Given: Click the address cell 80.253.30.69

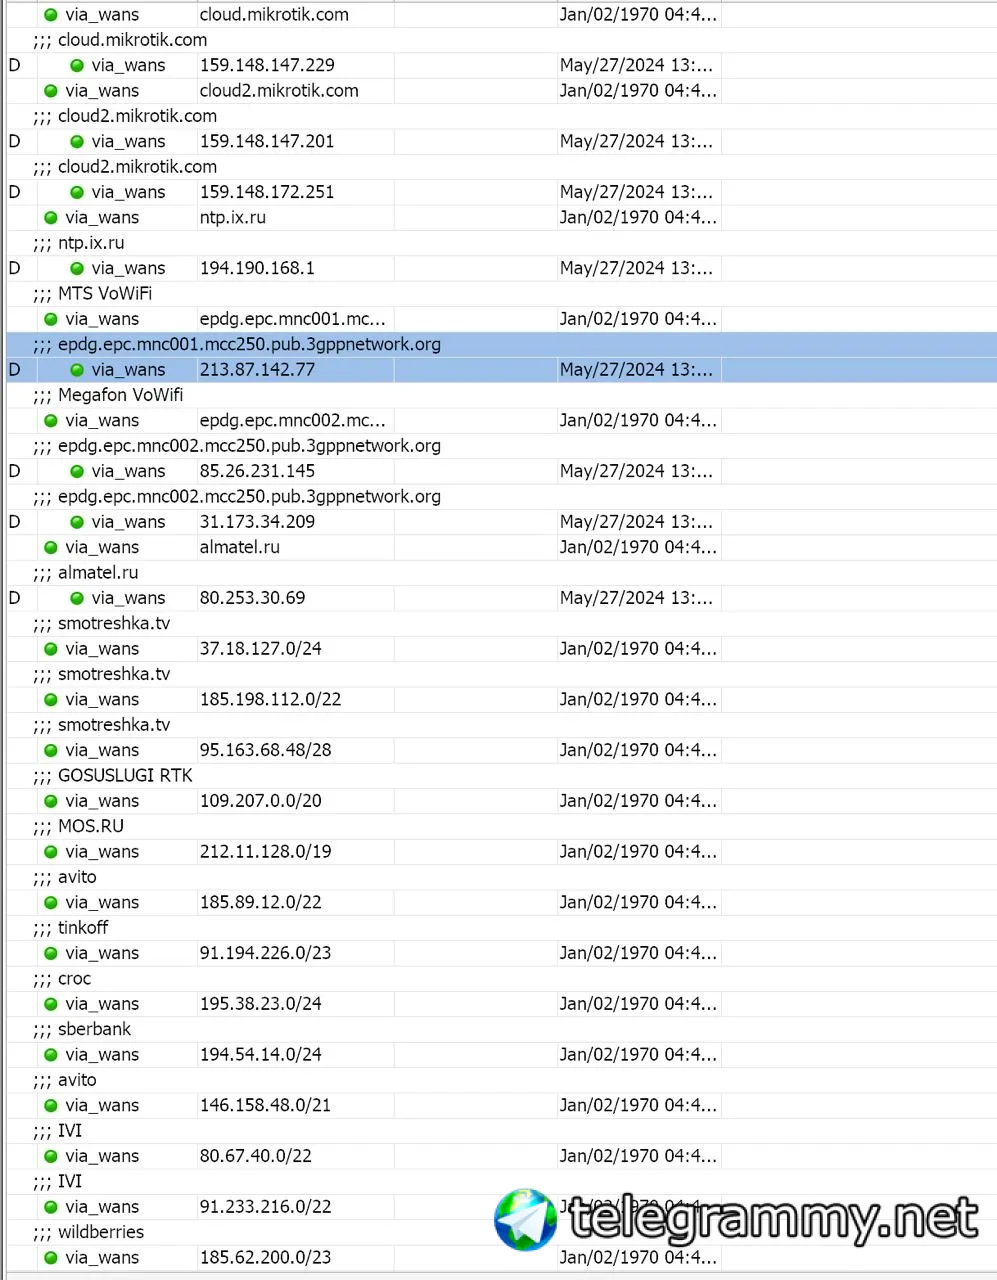Looking at the screenshot, I should pos(252,598).
